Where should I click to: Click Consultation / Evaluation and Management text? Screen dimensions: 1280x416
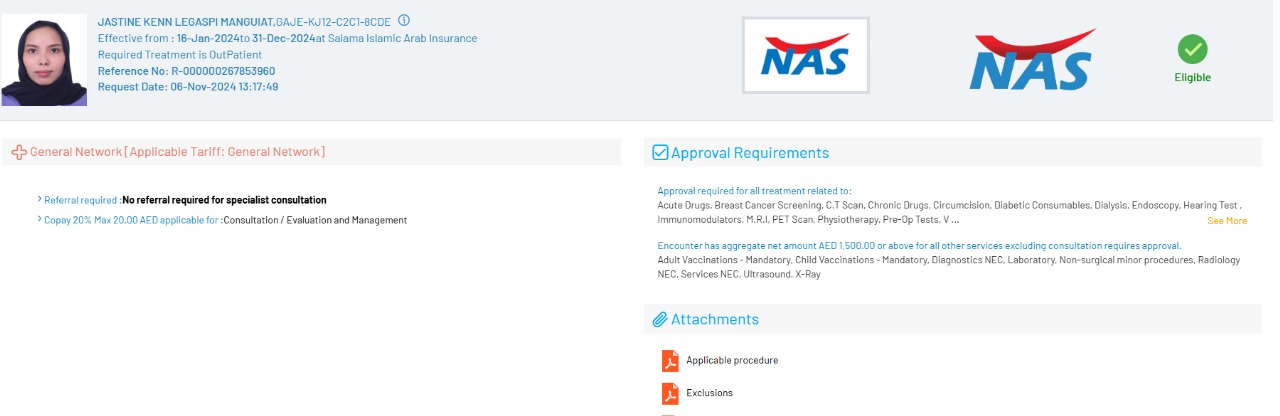[x=315, y=220]
